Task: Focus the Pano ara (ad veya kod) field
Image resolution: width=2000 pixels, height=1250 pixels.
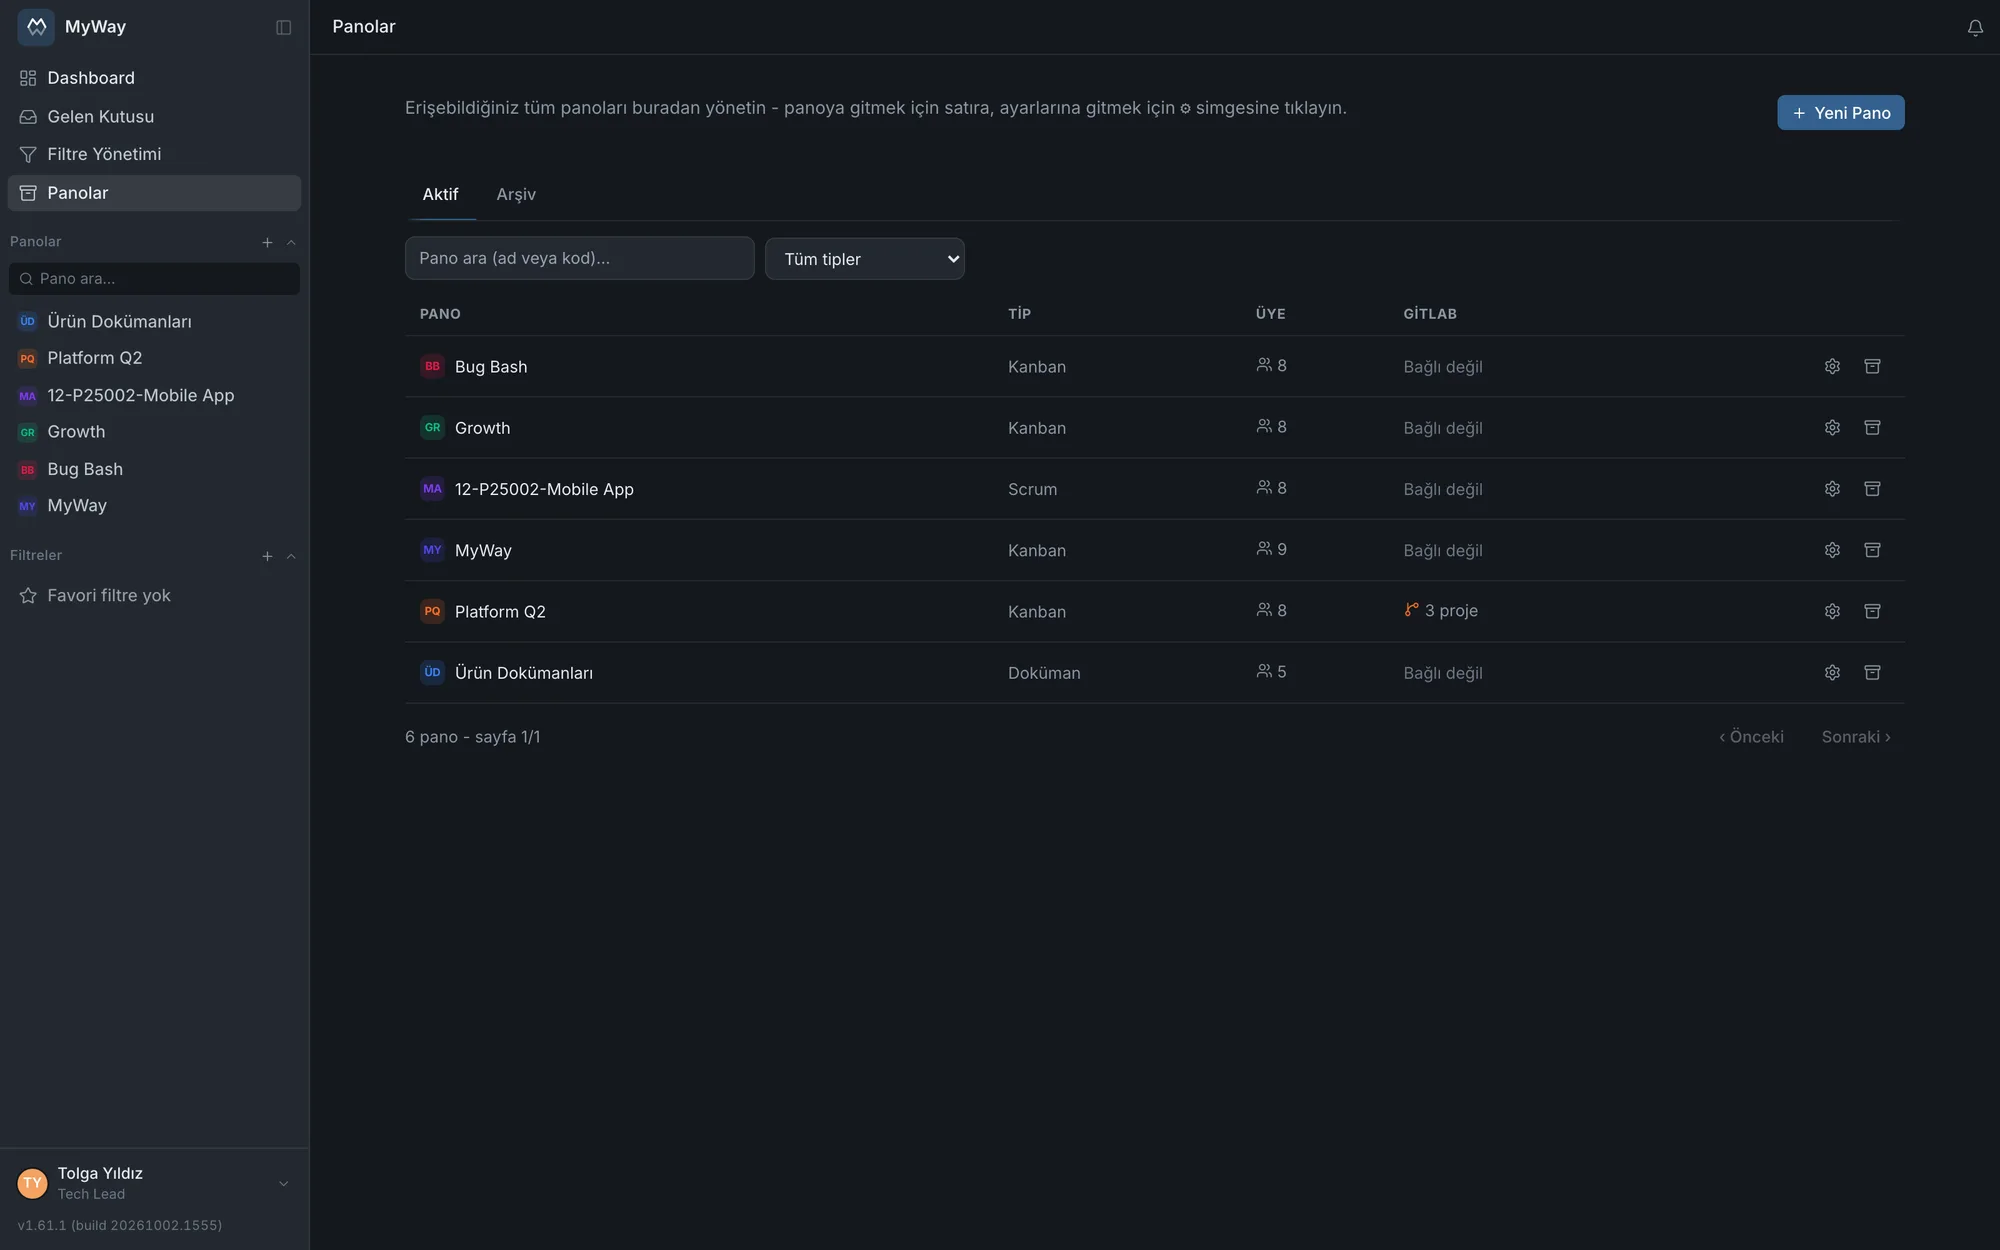Action: pos(579,258)
